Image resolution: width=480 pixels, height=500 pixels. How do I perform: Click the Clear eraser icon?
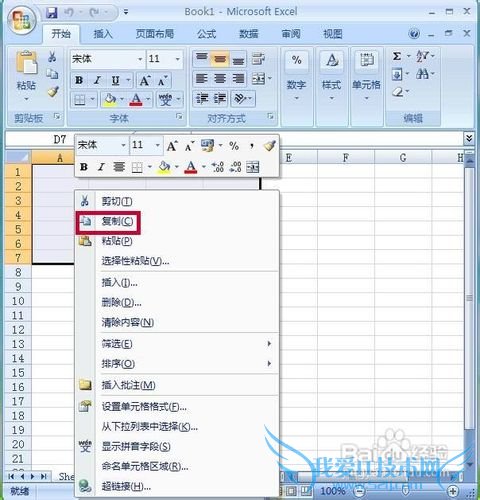pos(397,91)
